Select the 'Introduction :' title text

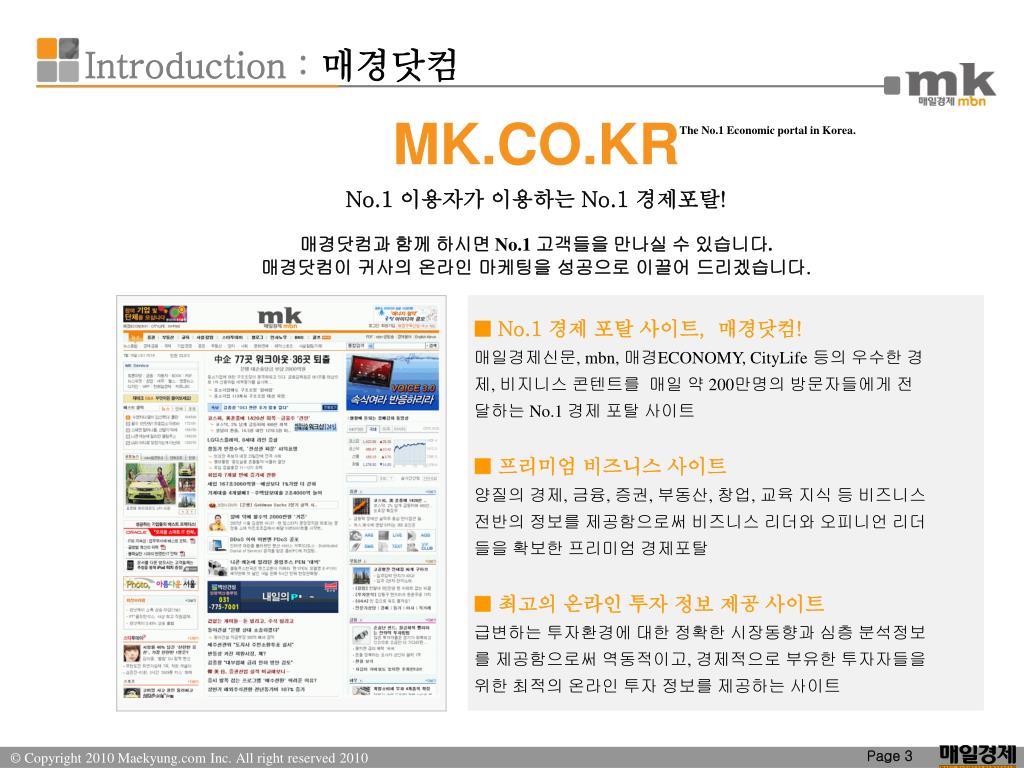196,67
